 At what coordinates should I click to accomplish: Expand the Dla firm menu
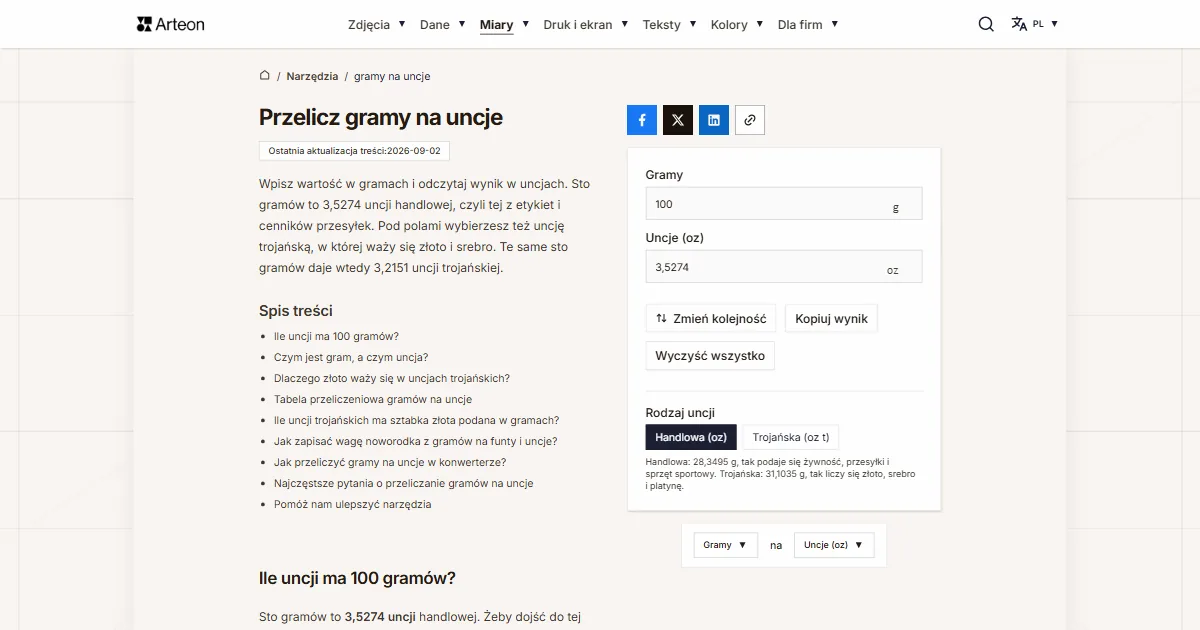tap(808, 24)
